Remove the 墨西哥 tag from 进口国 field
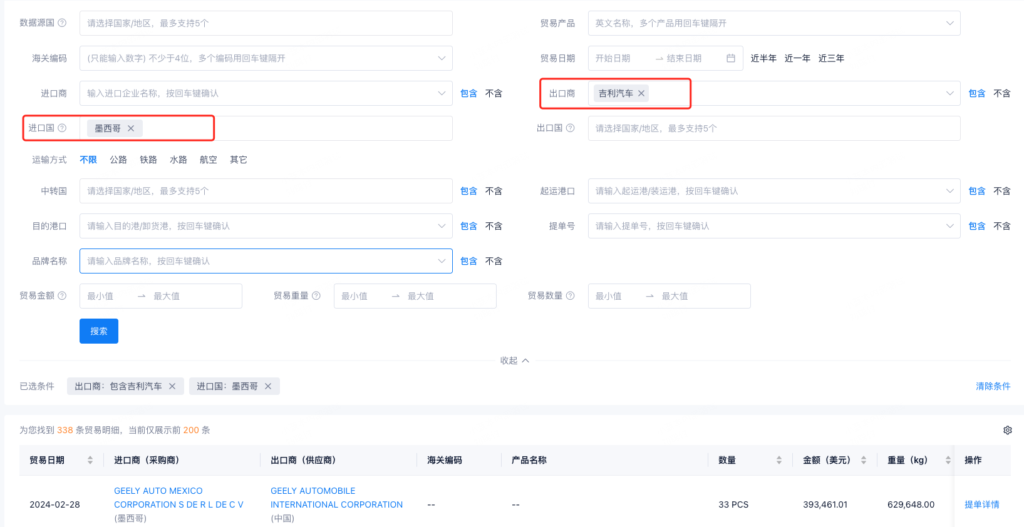Viewport: 1024px width, 527px height. (x=130, y=128)
